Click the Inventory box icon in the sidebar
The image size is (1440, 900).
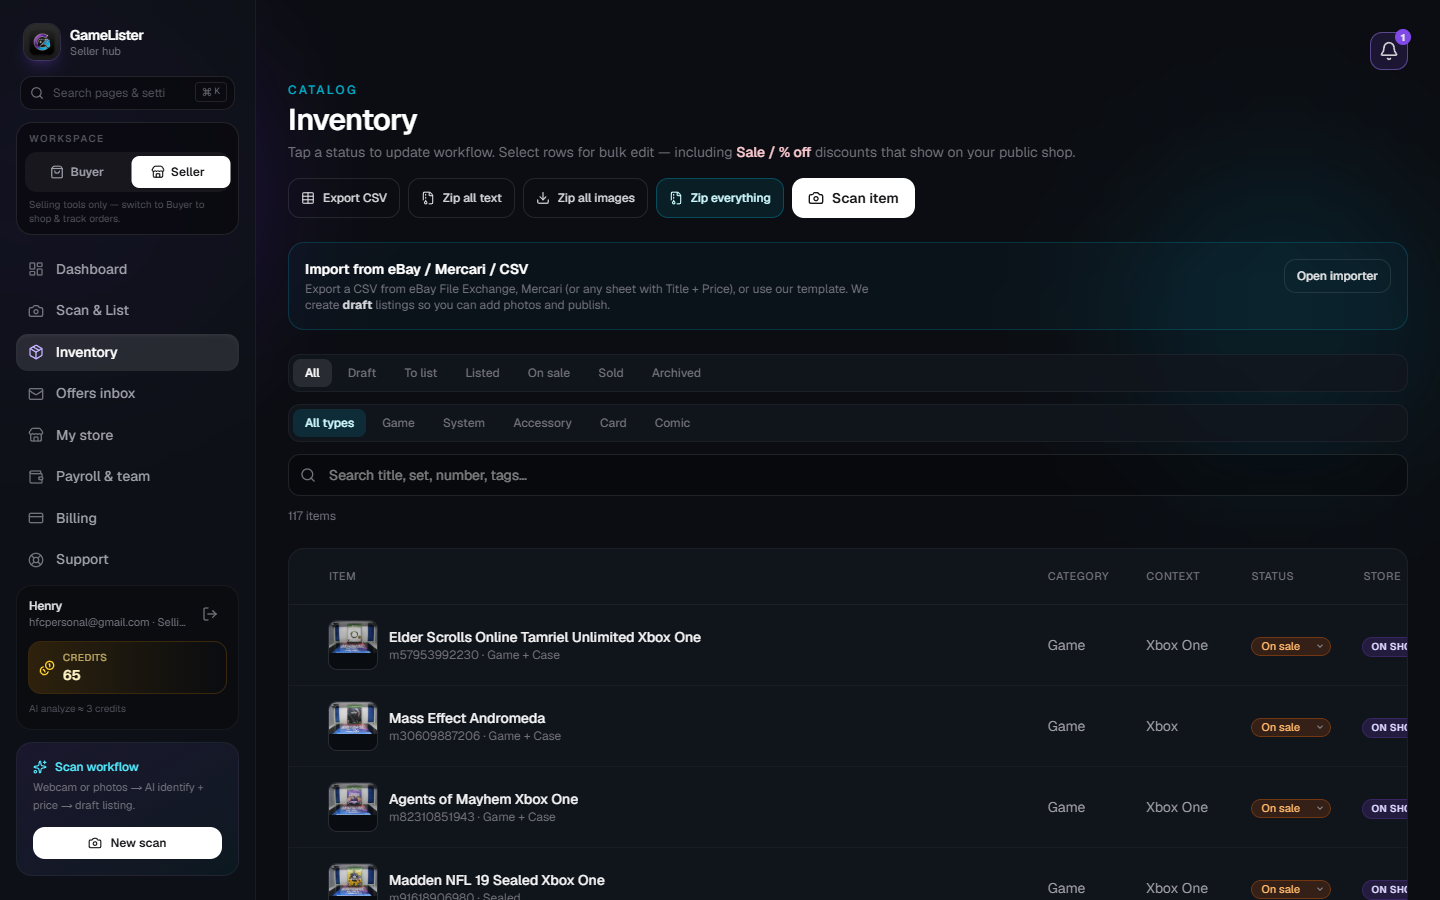(x=36, y=352)
